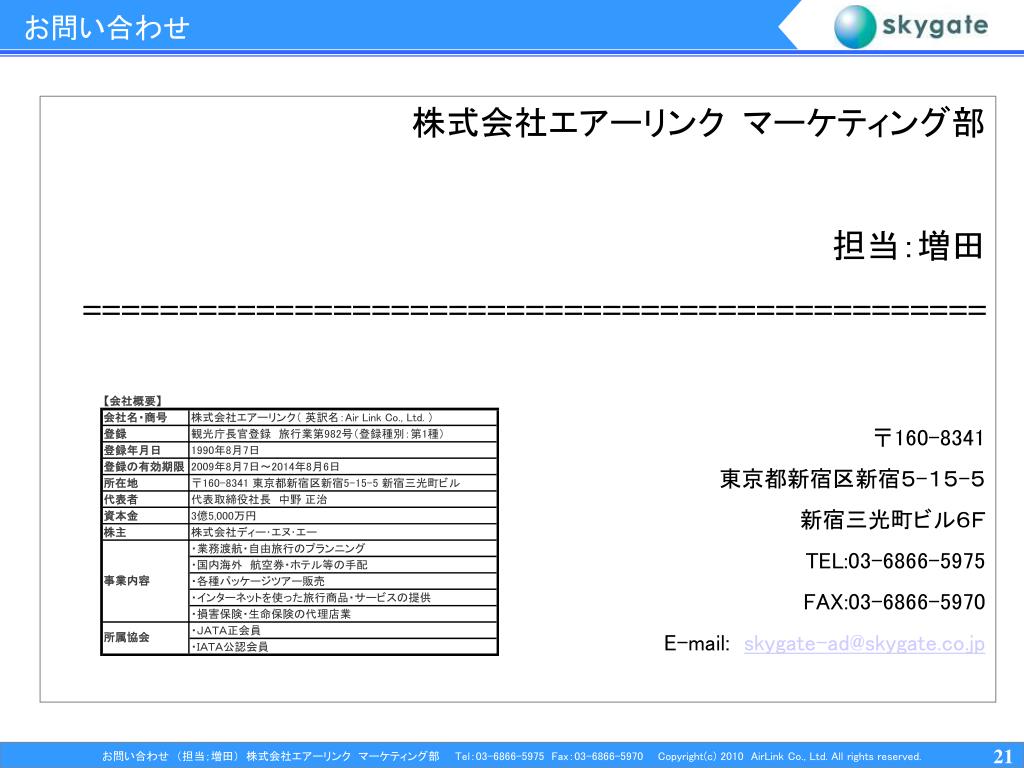Select the 1990年8月7日 date cell
The image size is (1024, 768).
[344, 450]
